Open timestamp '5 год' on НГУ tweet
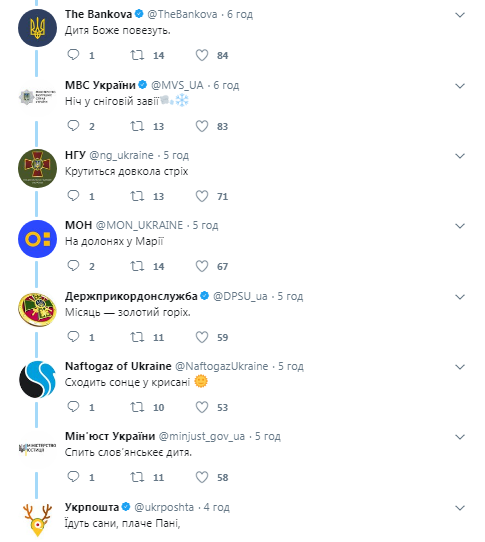Screen dimensions: 485x542 click(x=176, y=155)
